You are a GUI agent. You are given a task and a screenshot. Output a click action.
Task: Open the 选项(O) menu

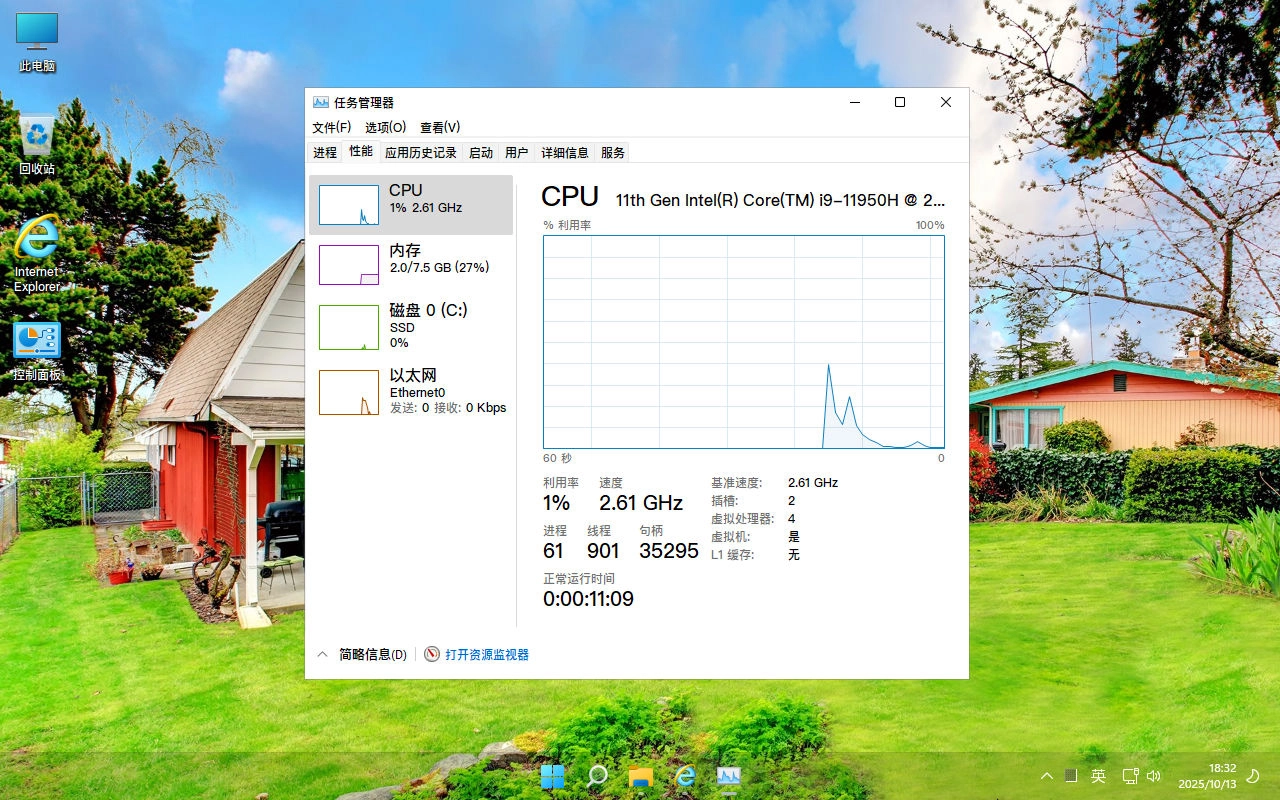point(386,127)
